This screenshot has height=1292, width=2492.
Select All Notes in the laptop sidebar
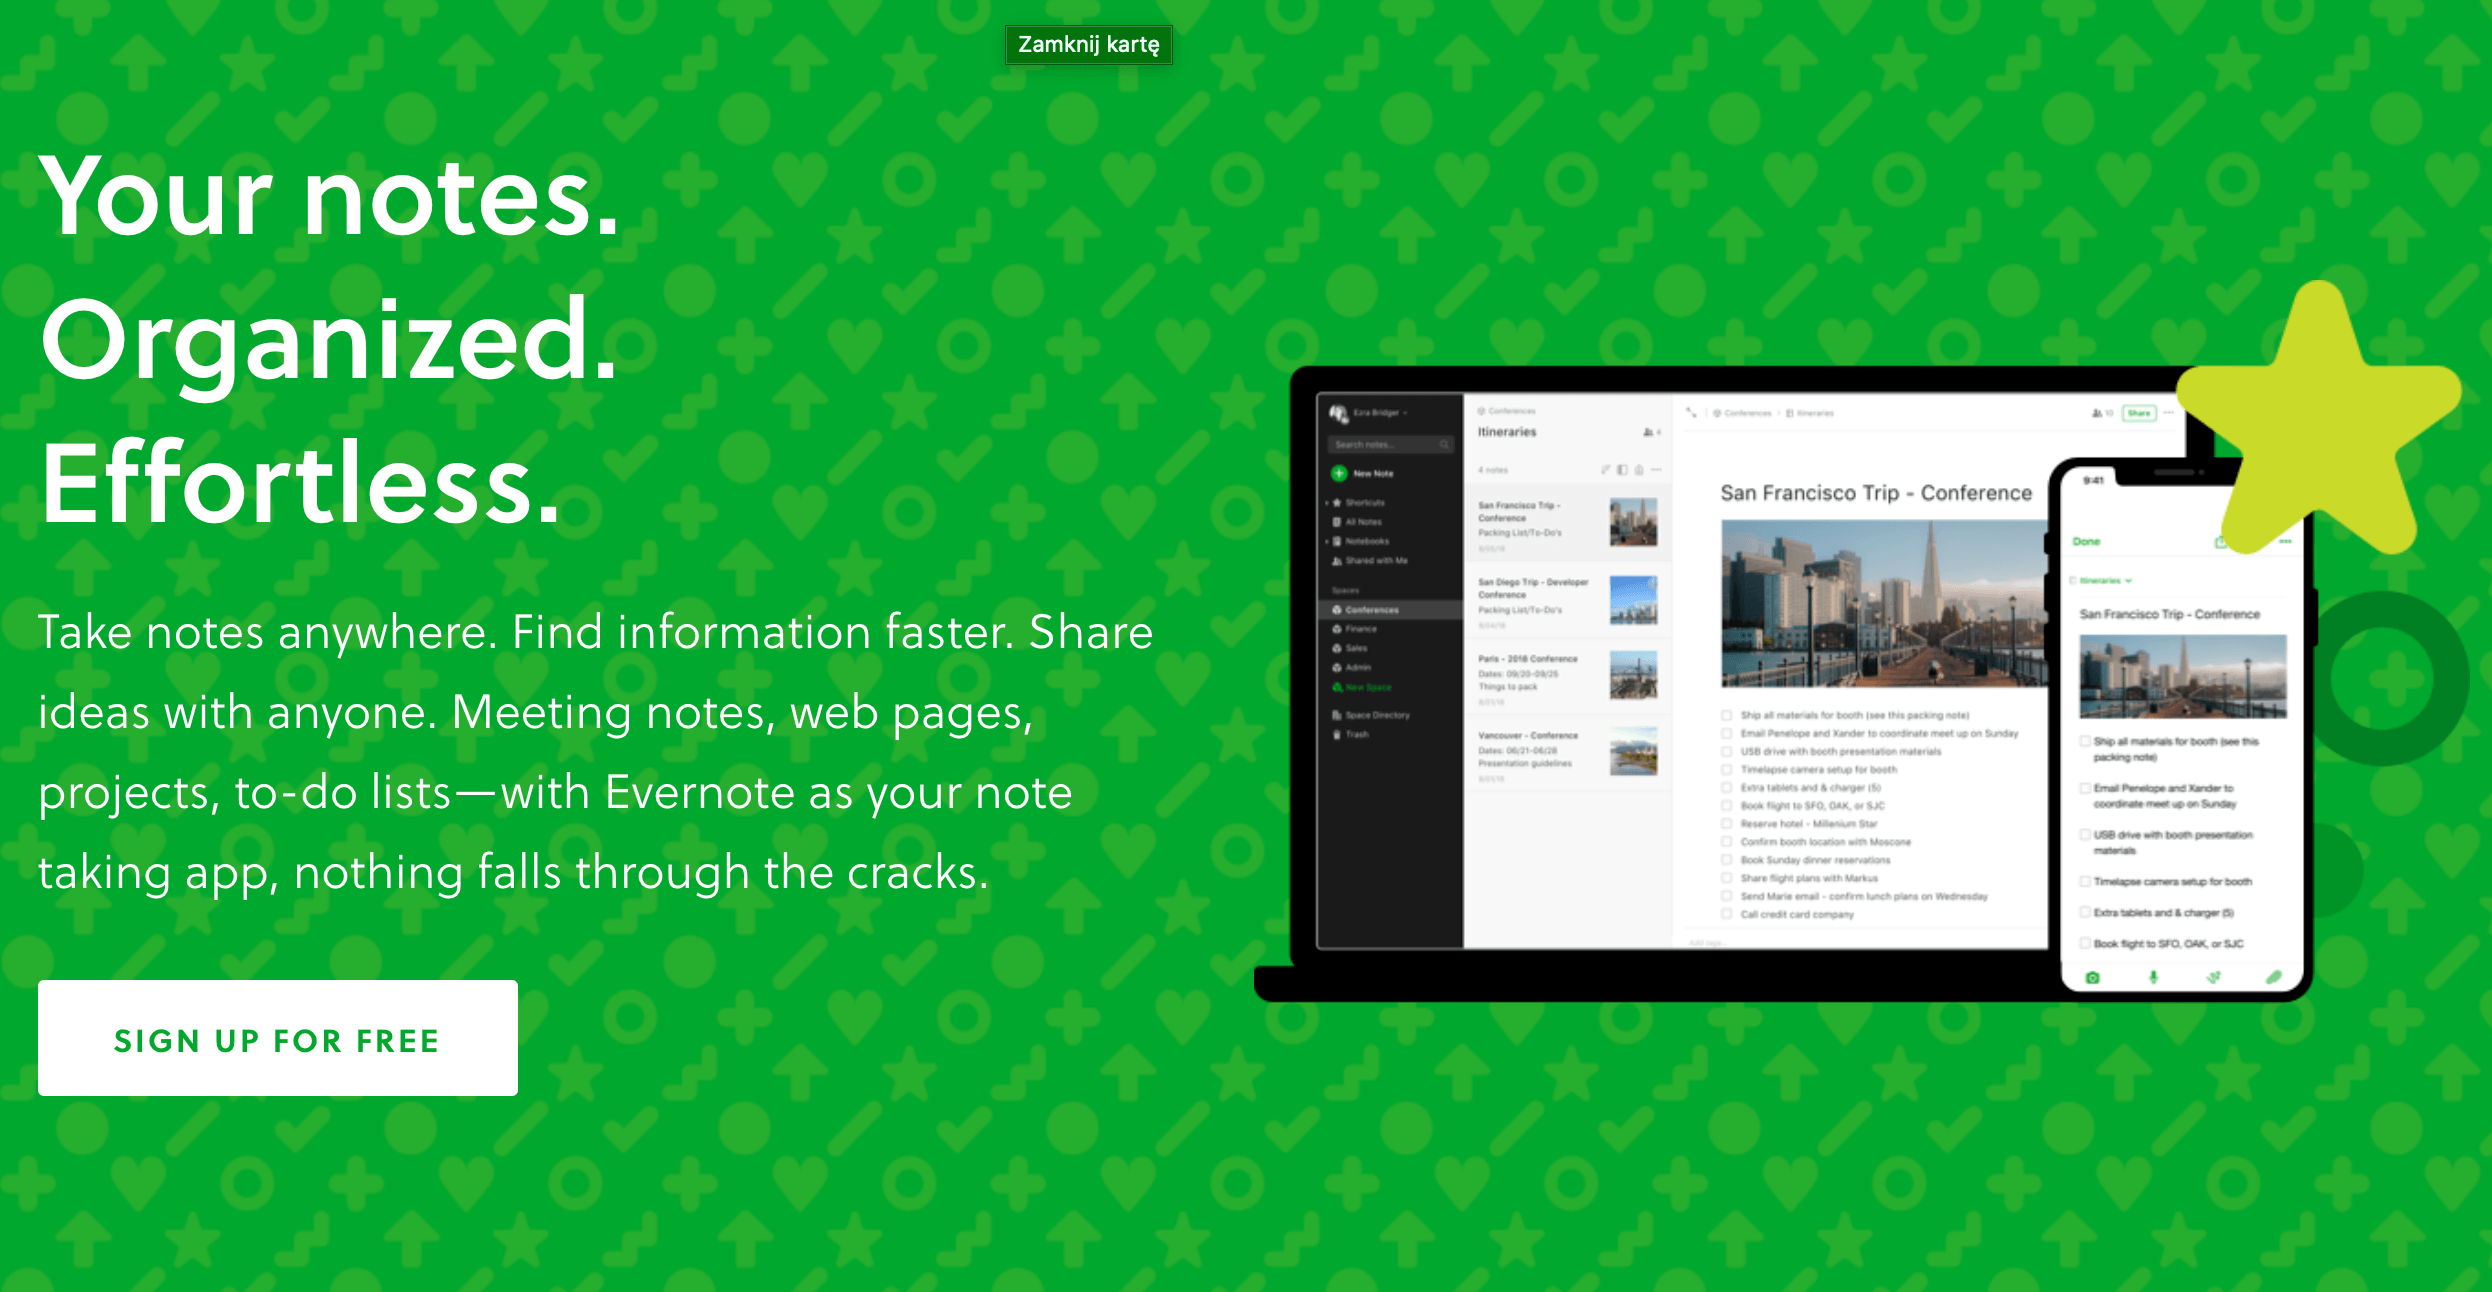1357,522
